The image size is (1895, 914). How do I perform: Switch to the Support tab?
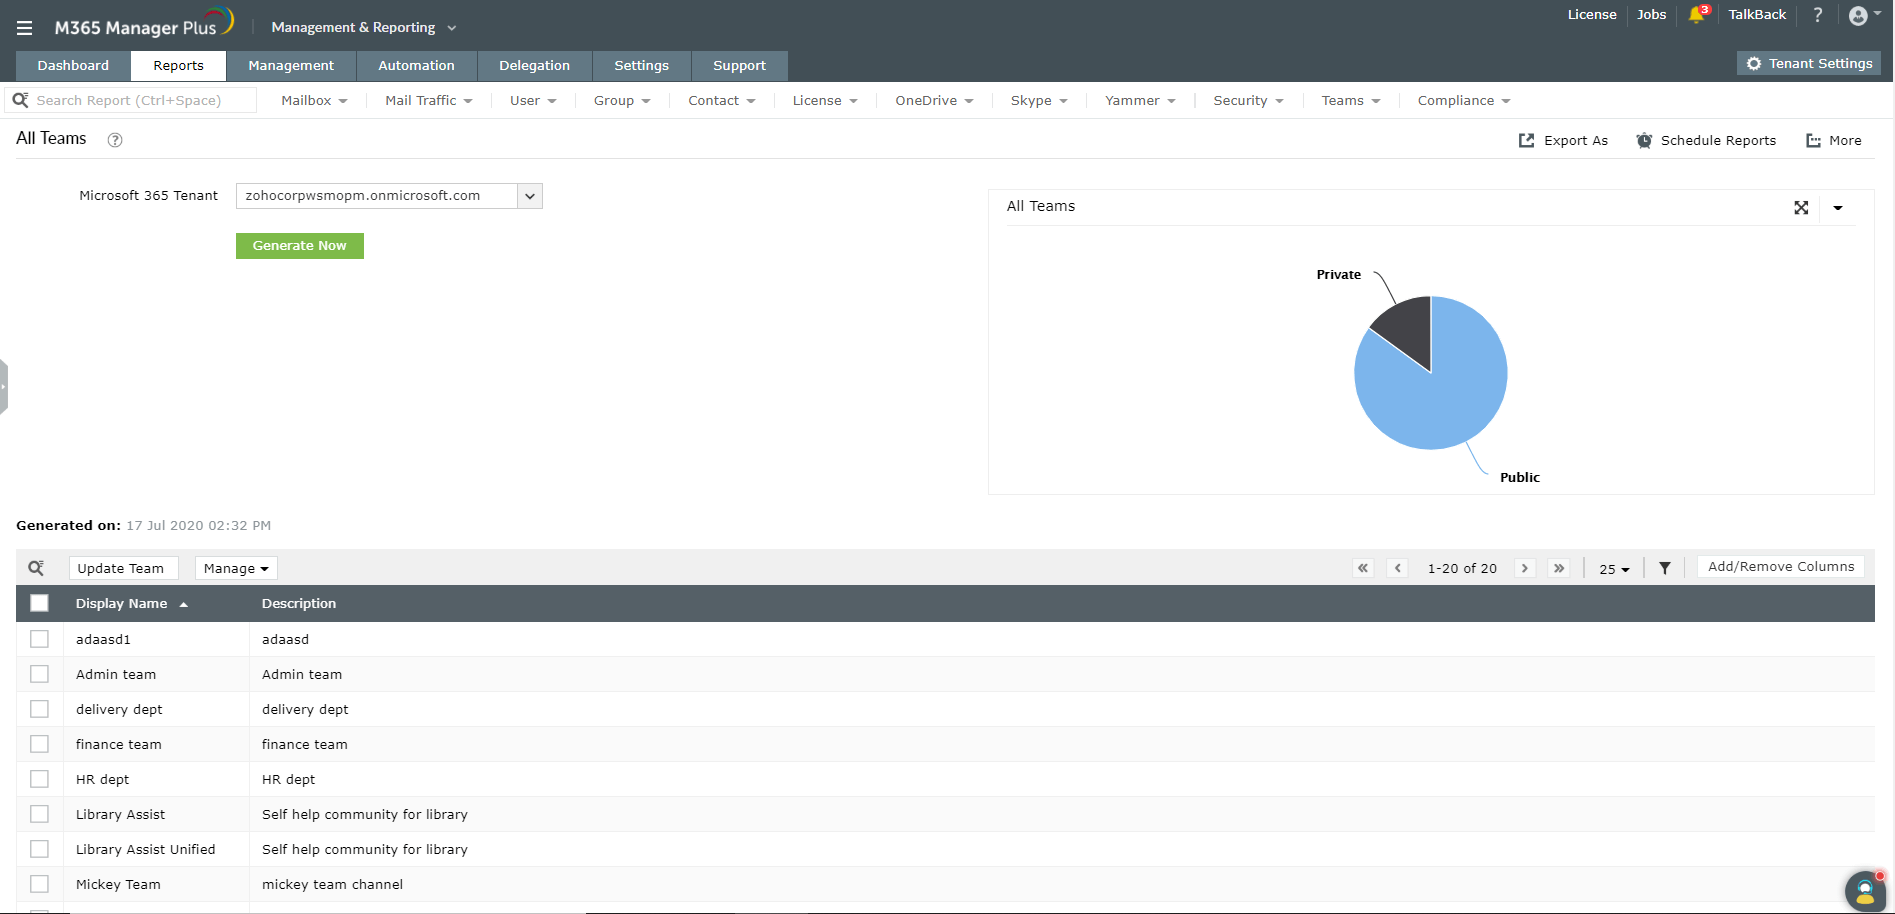coord(739,66)
